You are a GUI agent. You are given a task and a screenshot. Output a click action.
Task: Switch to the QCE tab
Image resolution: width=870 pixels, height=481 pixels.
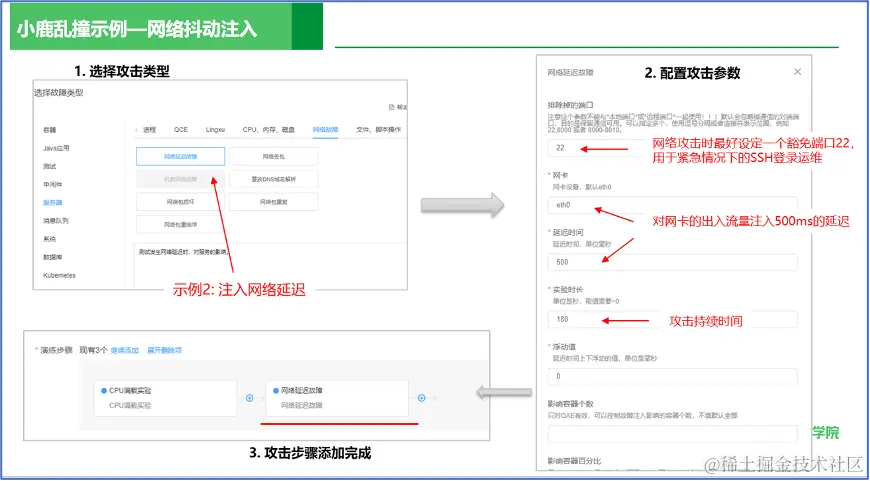[181, 130]
